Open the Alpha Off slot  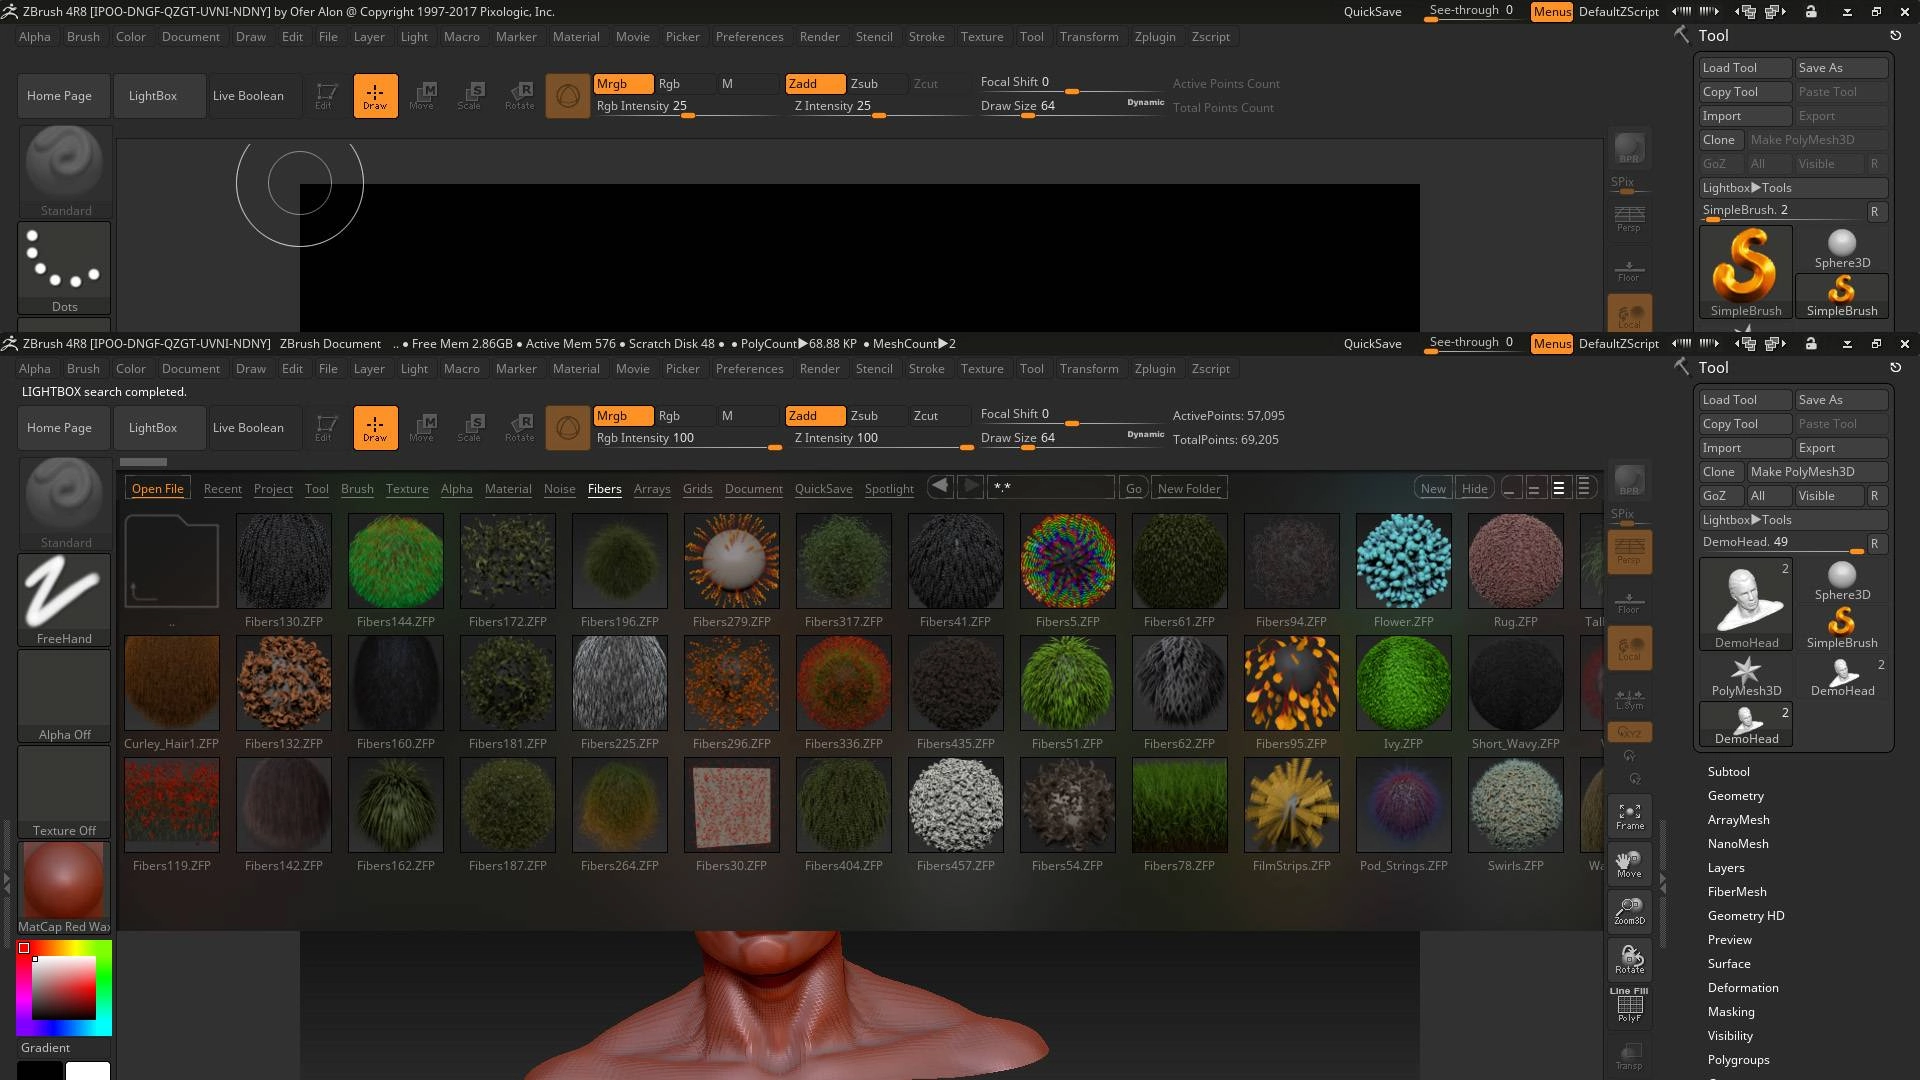point(64,695)
